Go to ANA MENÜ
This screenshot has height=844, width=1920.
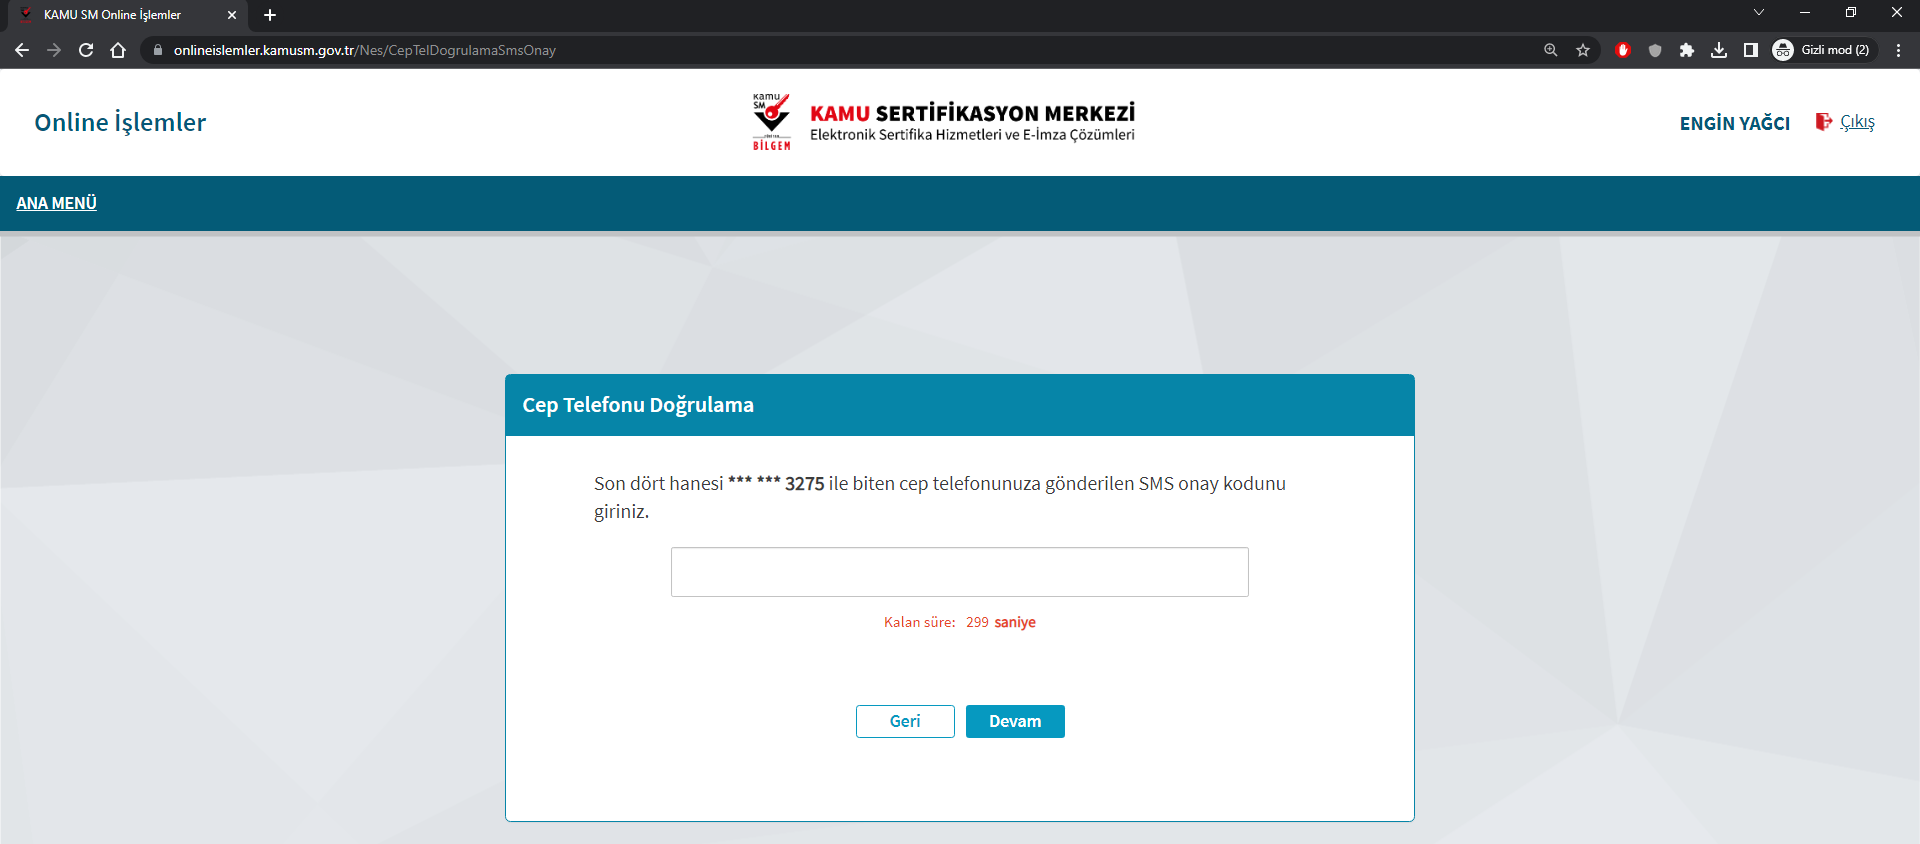click(57, 203)
